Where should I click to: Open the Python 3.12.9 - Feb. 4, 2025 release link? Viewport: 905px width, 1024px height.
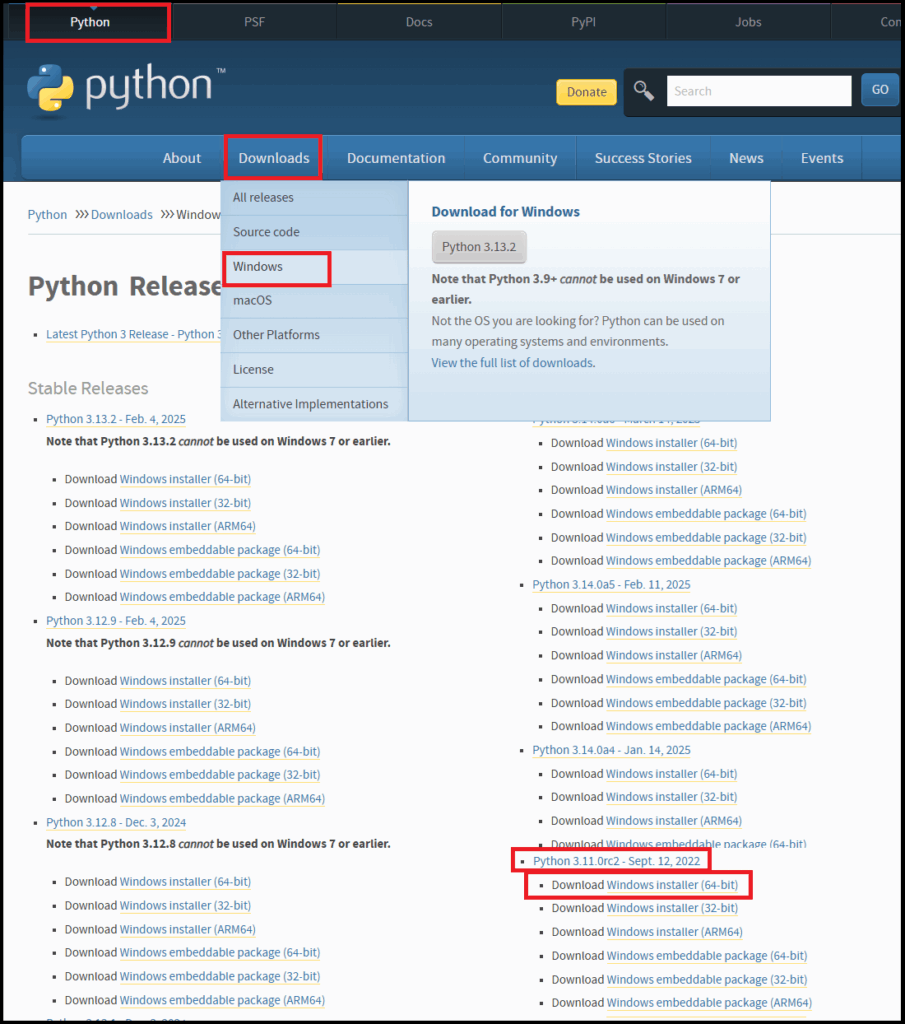coord(116,621)
